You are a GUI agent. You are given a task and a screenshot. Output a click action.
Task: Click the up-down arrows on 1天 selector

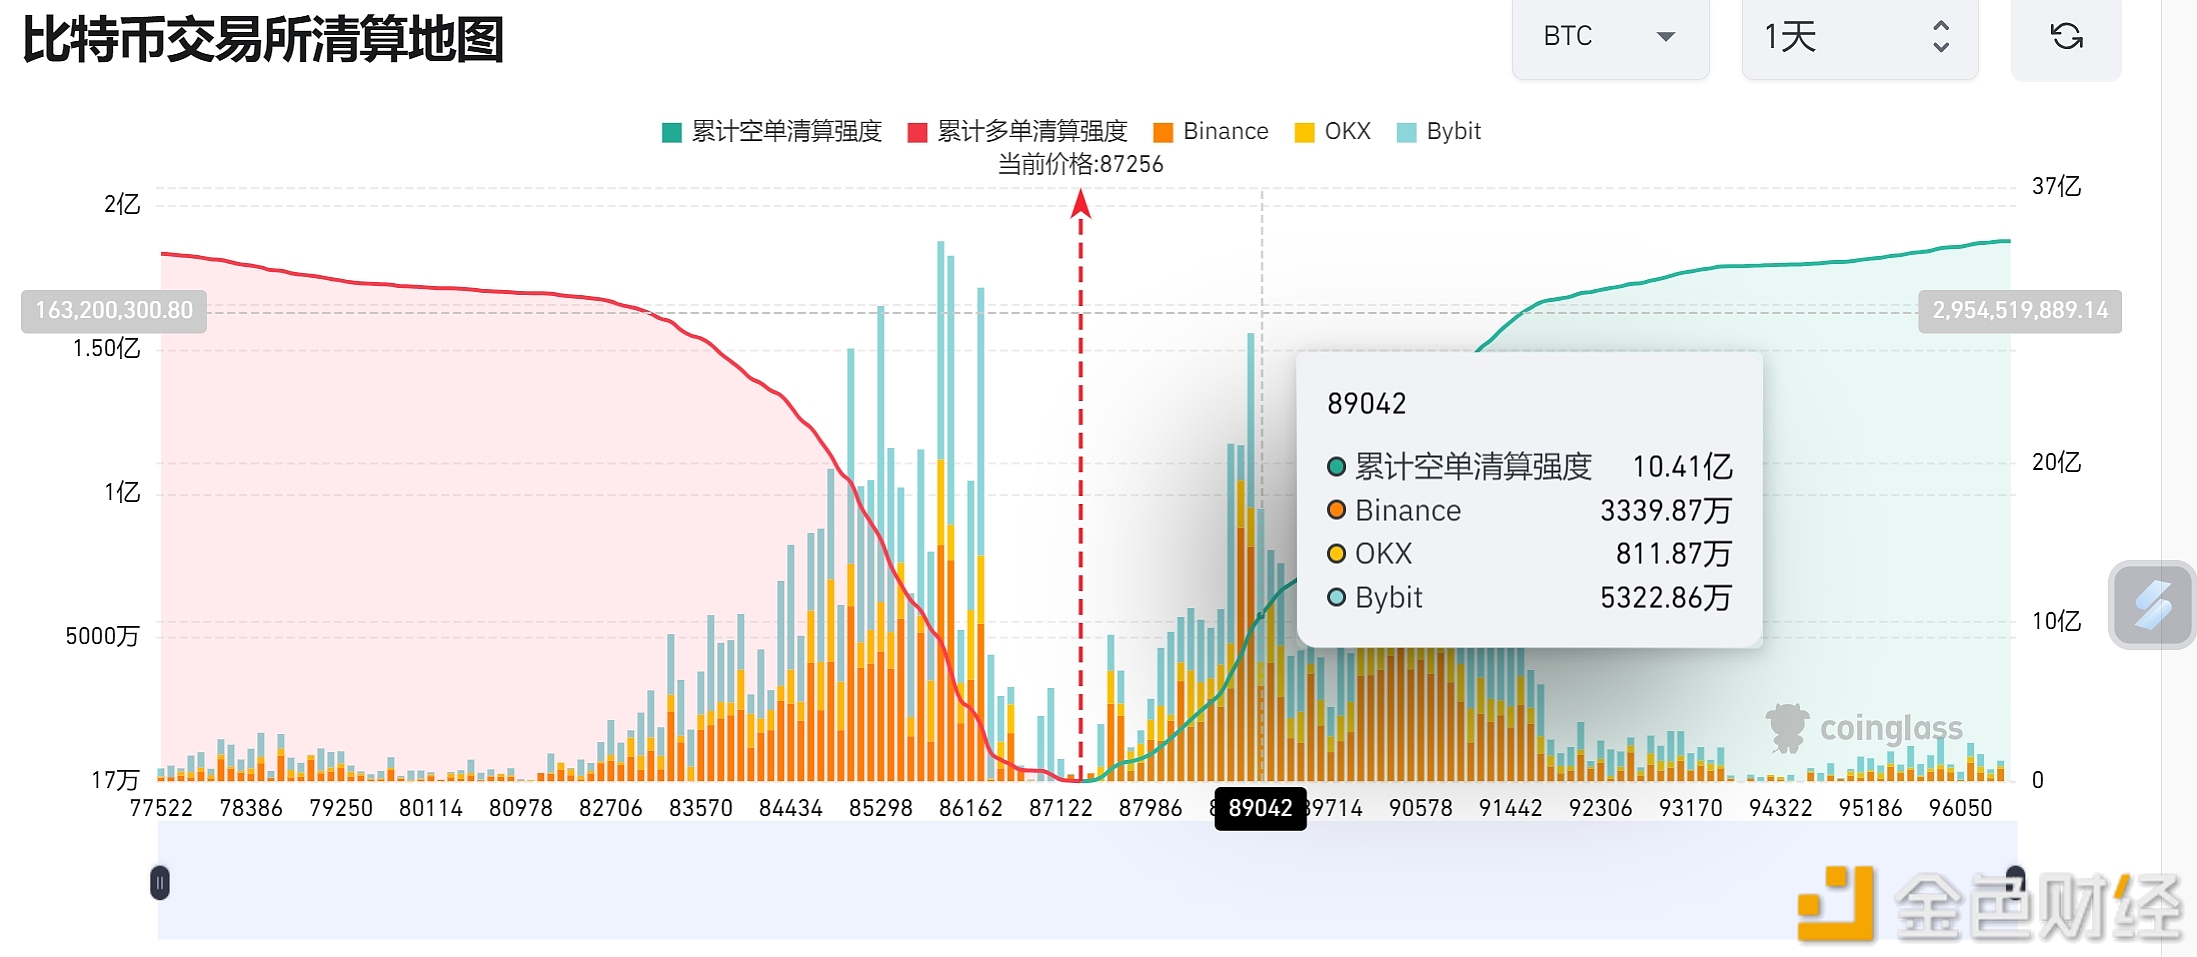[x=1941, y=37]
